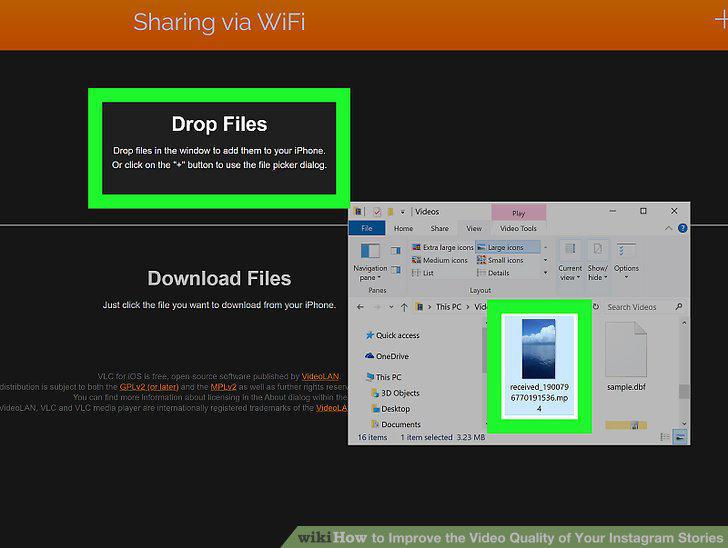
Task: Open the Show/hide dropdown
Action: click(598, 261)
